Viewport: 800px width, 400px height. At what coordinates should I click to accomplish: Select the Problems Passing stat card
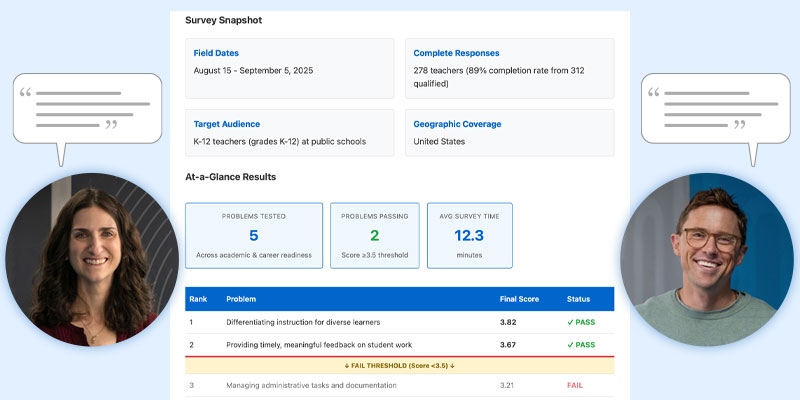pyautogui.click(x=374, y=235)
